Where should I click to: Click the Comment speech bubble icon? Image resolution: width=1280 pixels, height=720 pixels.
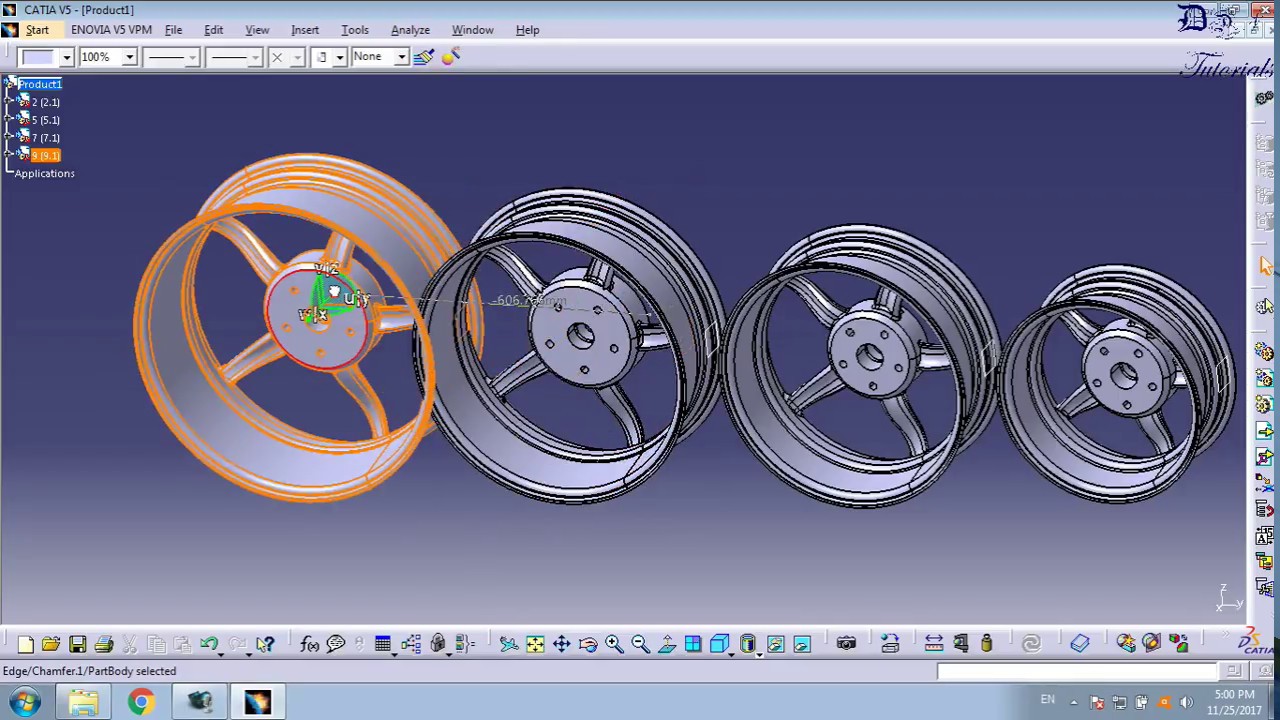coord(336,644)
